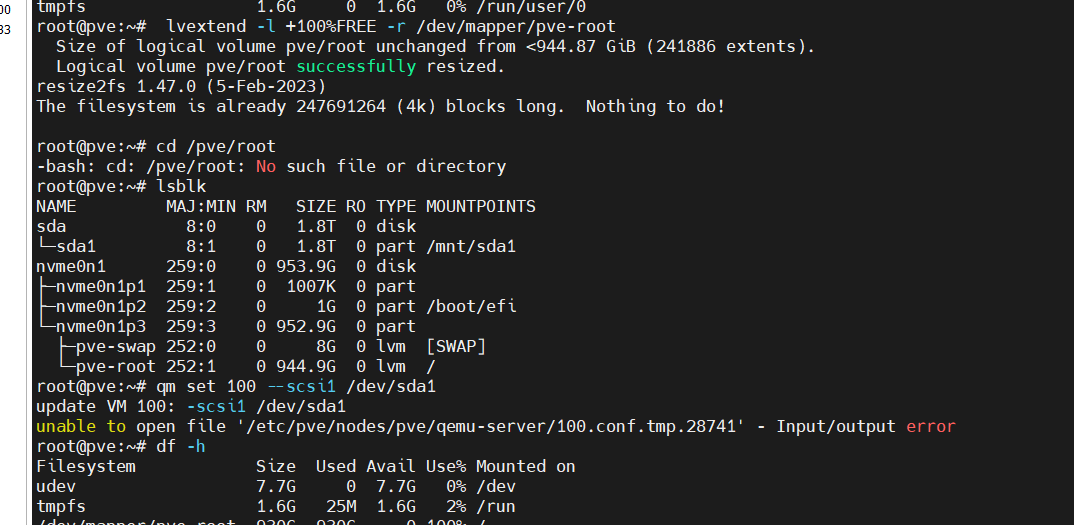This screenshot has height=525, width=1074.
Task: Click the lvextend command line
Action: (326, 27)
